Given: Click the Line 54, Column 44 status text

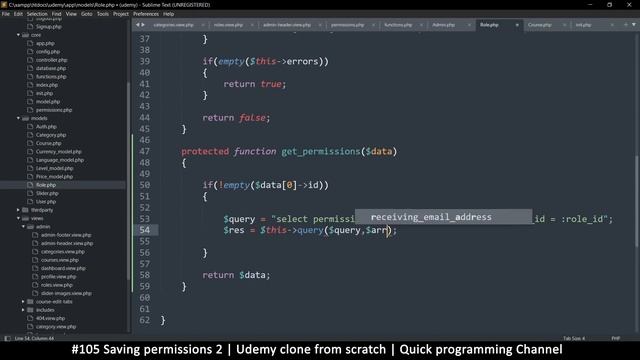Looking at the screenshot, I should click(x=34, y=338).
